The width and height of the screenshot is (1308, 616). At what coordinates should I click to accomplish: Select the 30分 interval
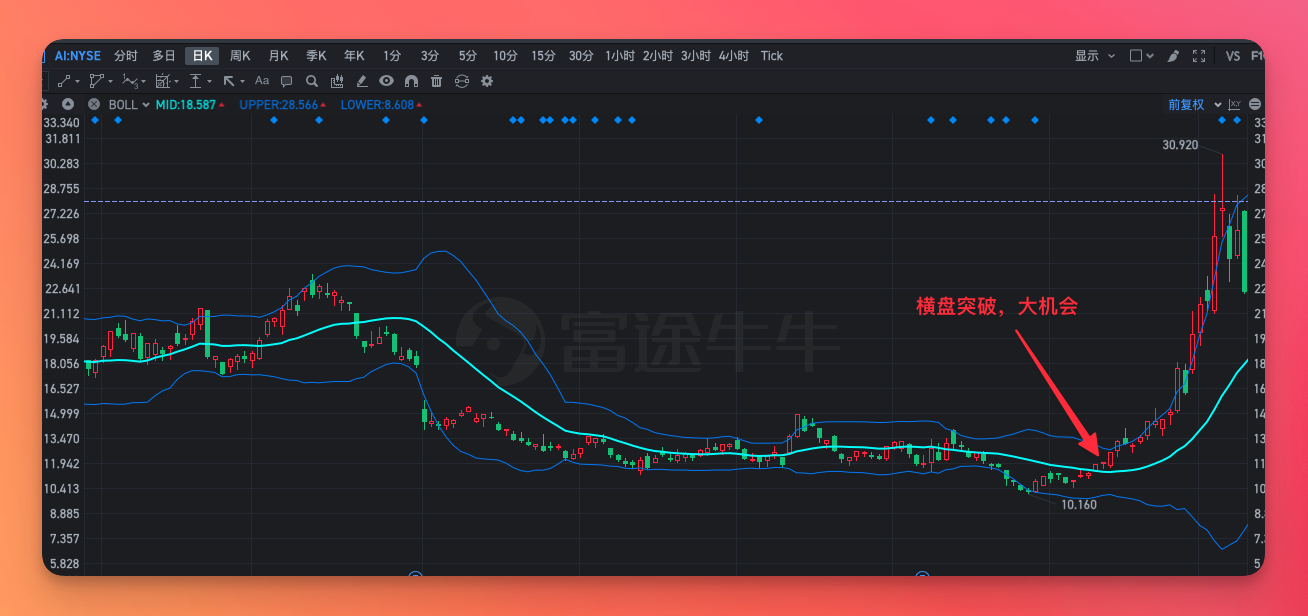pyautogui.click(x=581, y=56)
